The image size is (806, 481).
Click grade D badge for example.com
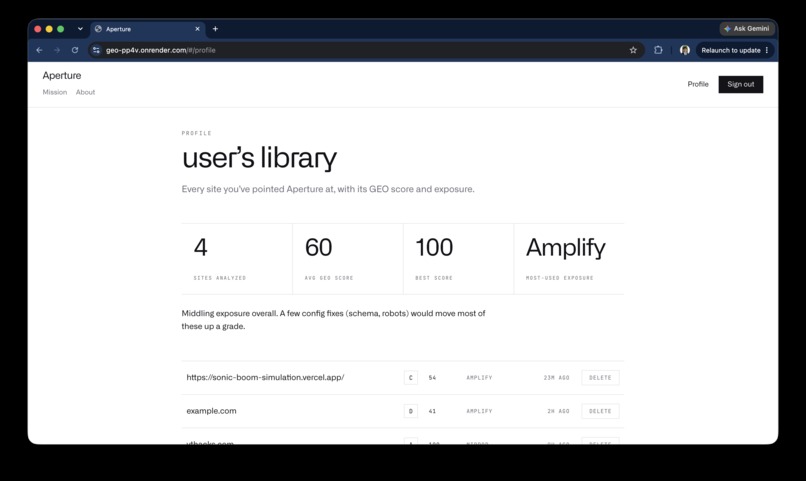coord(411,411)
